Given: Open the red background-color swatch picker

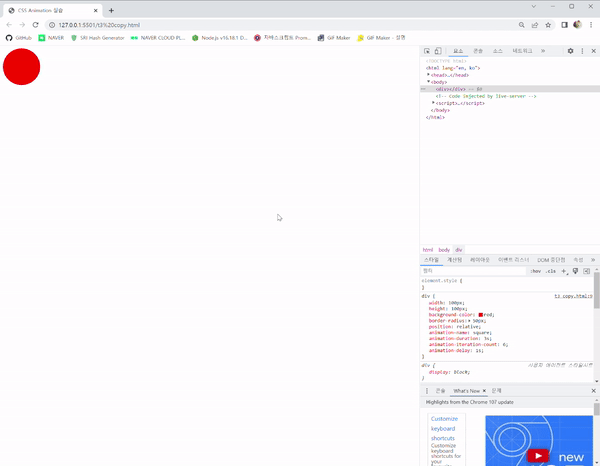Looking at the screenshot, I should (x=481, y=315).
